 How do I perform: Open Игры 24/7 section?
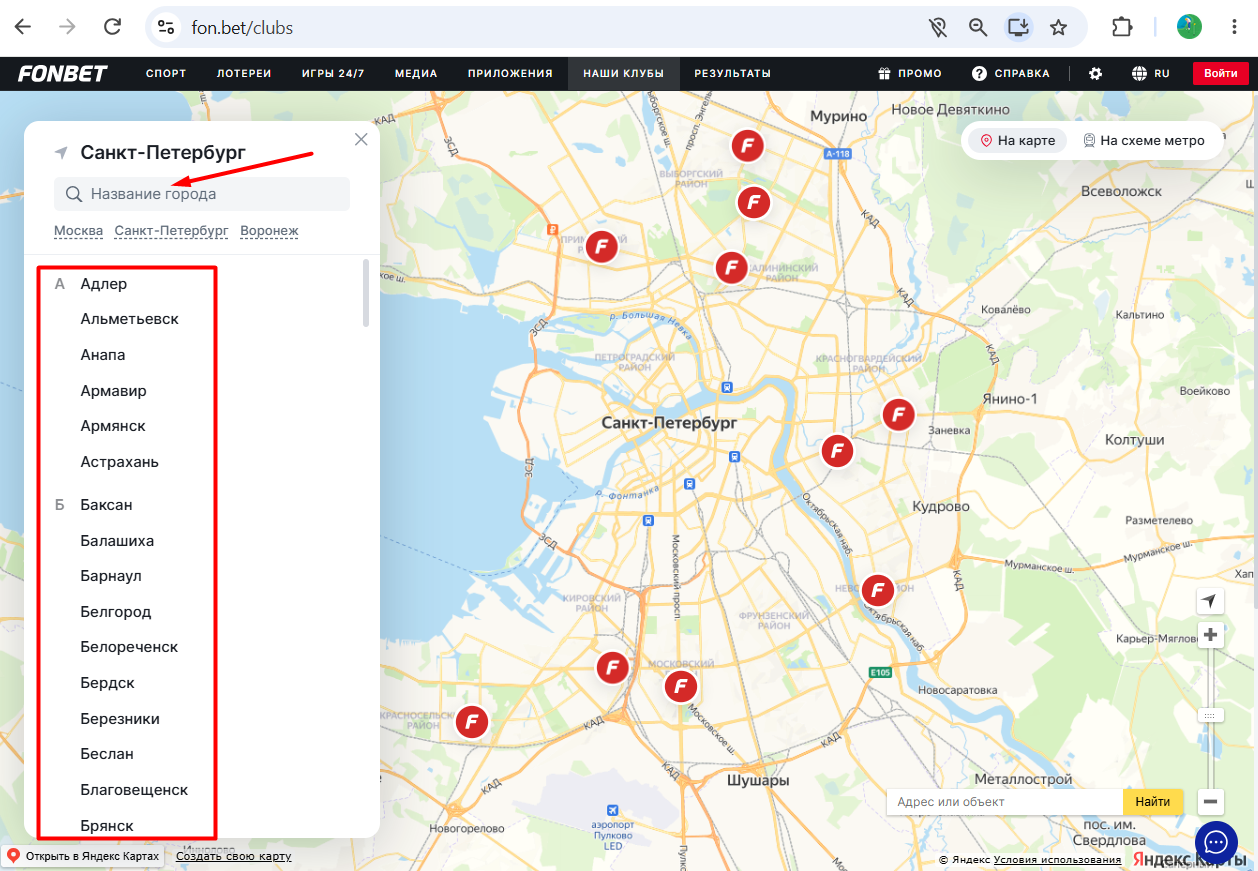tap(333, 73)
